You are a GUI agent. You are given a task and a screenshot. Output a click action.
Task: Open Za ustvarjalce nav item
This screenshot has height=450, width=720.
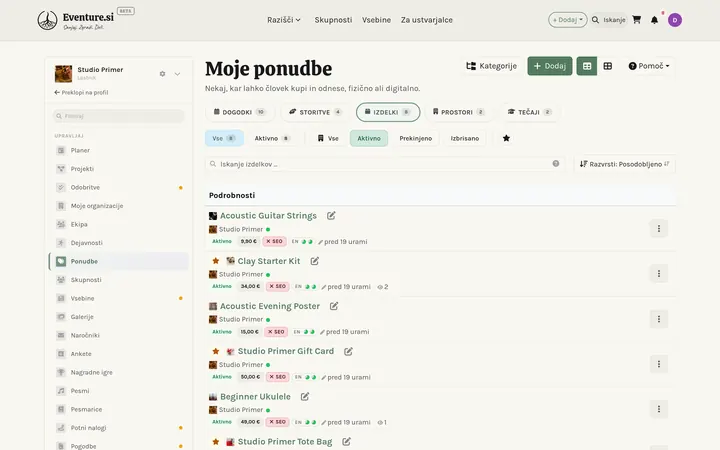point(427,20)
